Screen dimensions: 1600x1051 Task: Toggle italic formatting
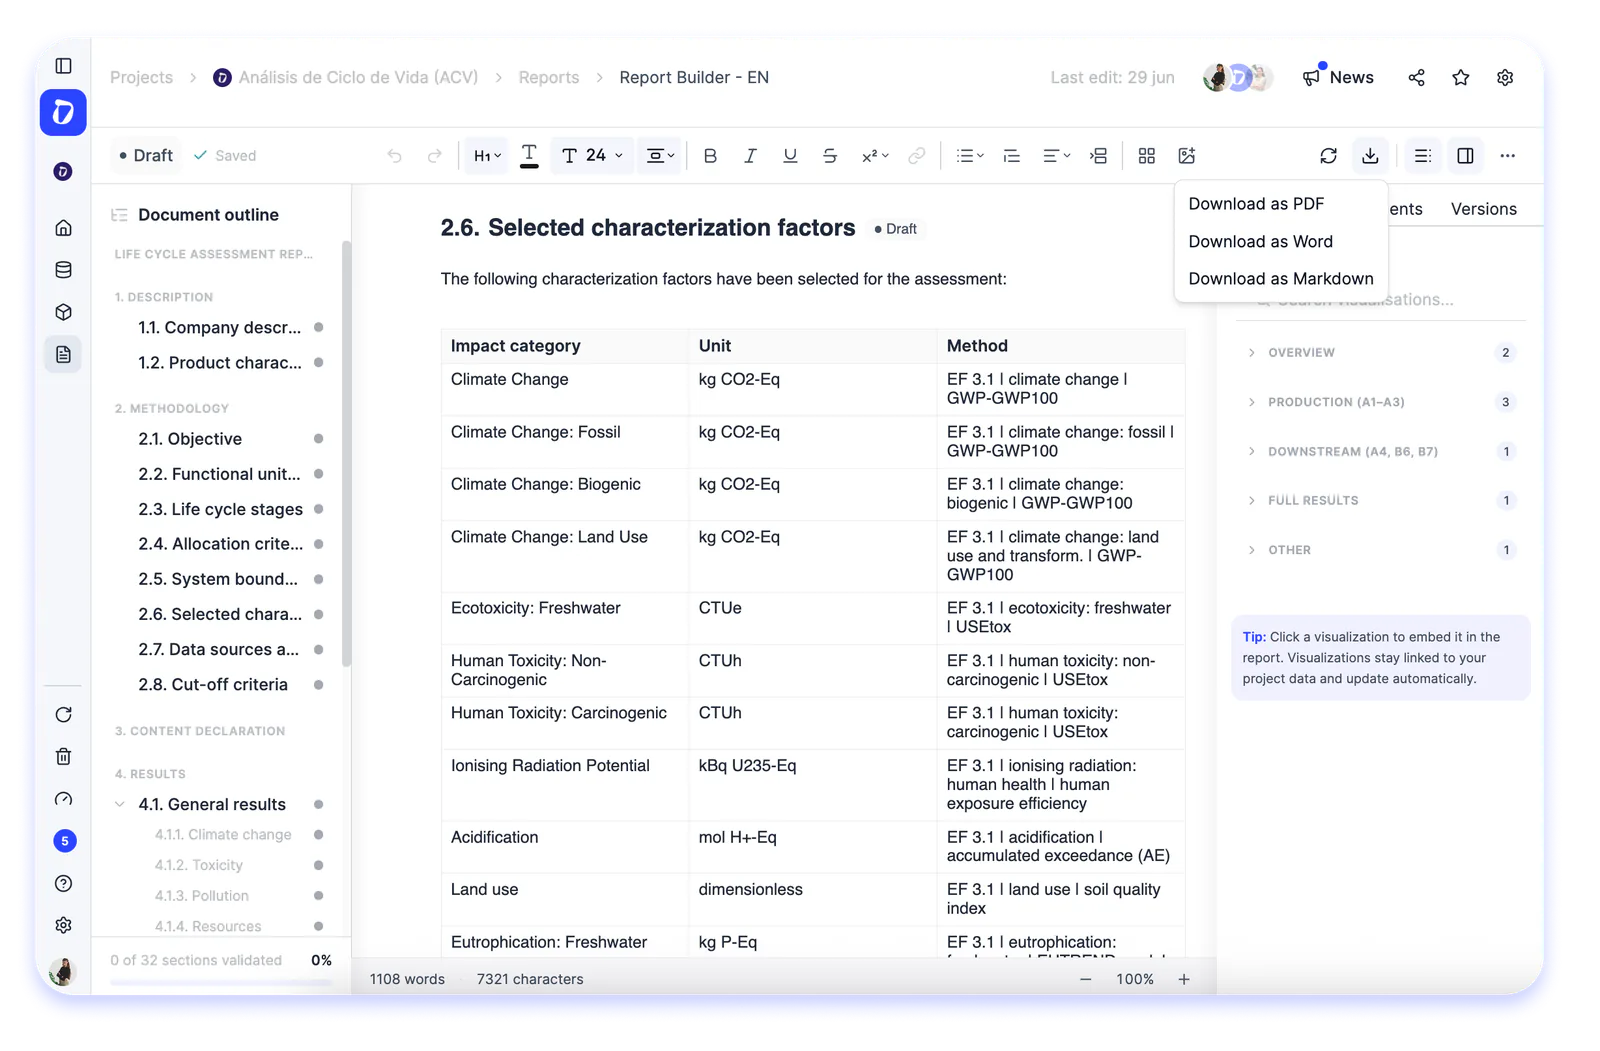(750, 156)
